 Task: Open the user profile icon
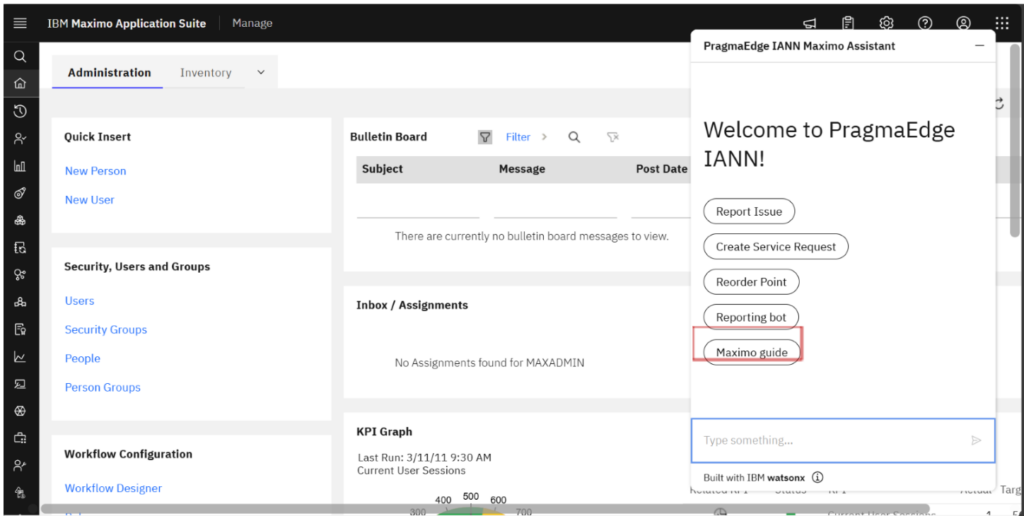tap(963, 23)
